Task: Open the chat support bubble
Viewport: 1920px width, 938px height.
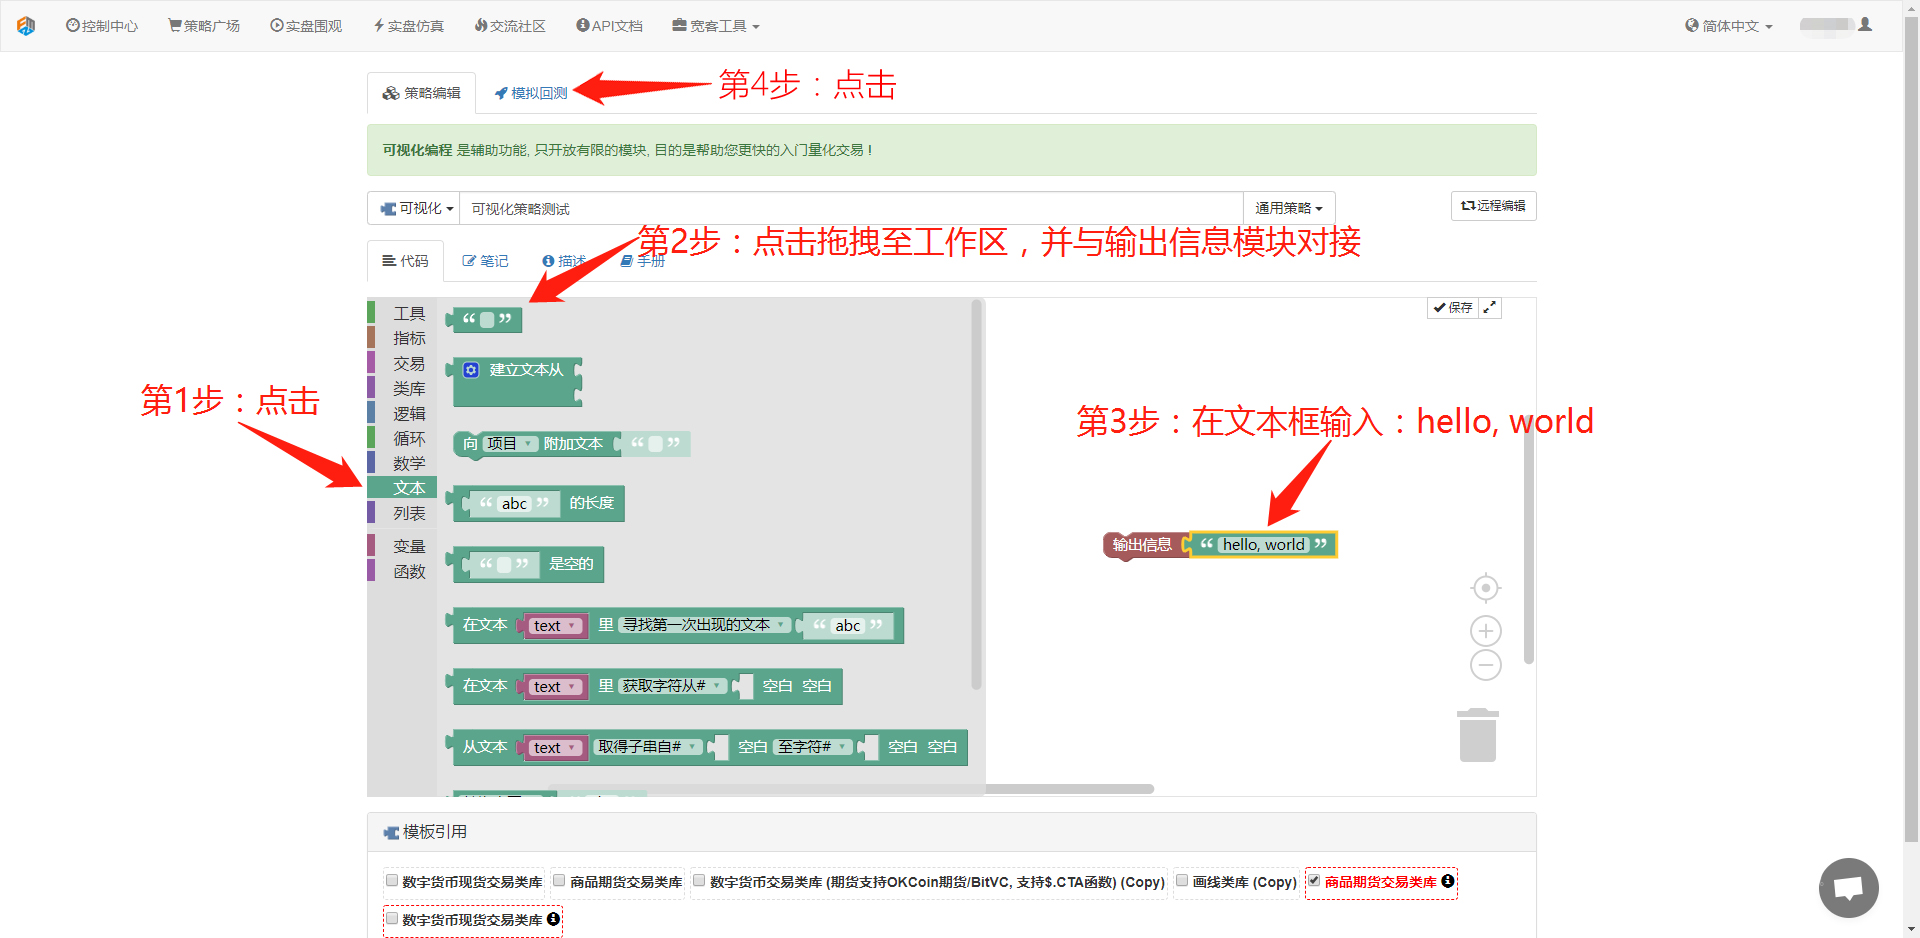Action: pos(1848,887)
